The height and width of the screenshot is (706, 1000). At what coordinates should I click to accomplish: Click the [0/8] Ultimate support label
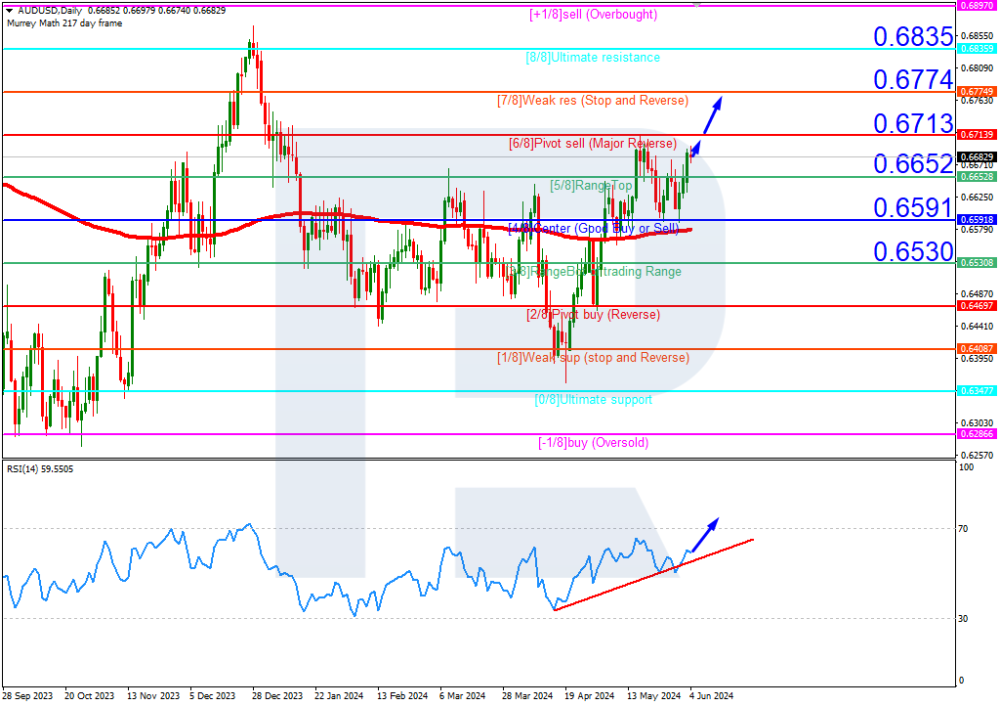tap(592, 400)
